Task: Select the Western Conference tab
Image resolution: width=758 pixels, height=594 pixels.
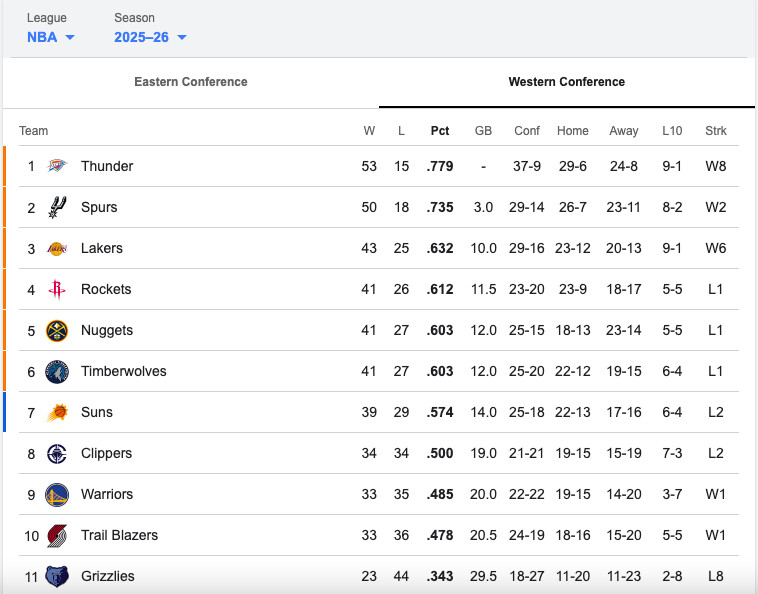Action: (566, 82)
